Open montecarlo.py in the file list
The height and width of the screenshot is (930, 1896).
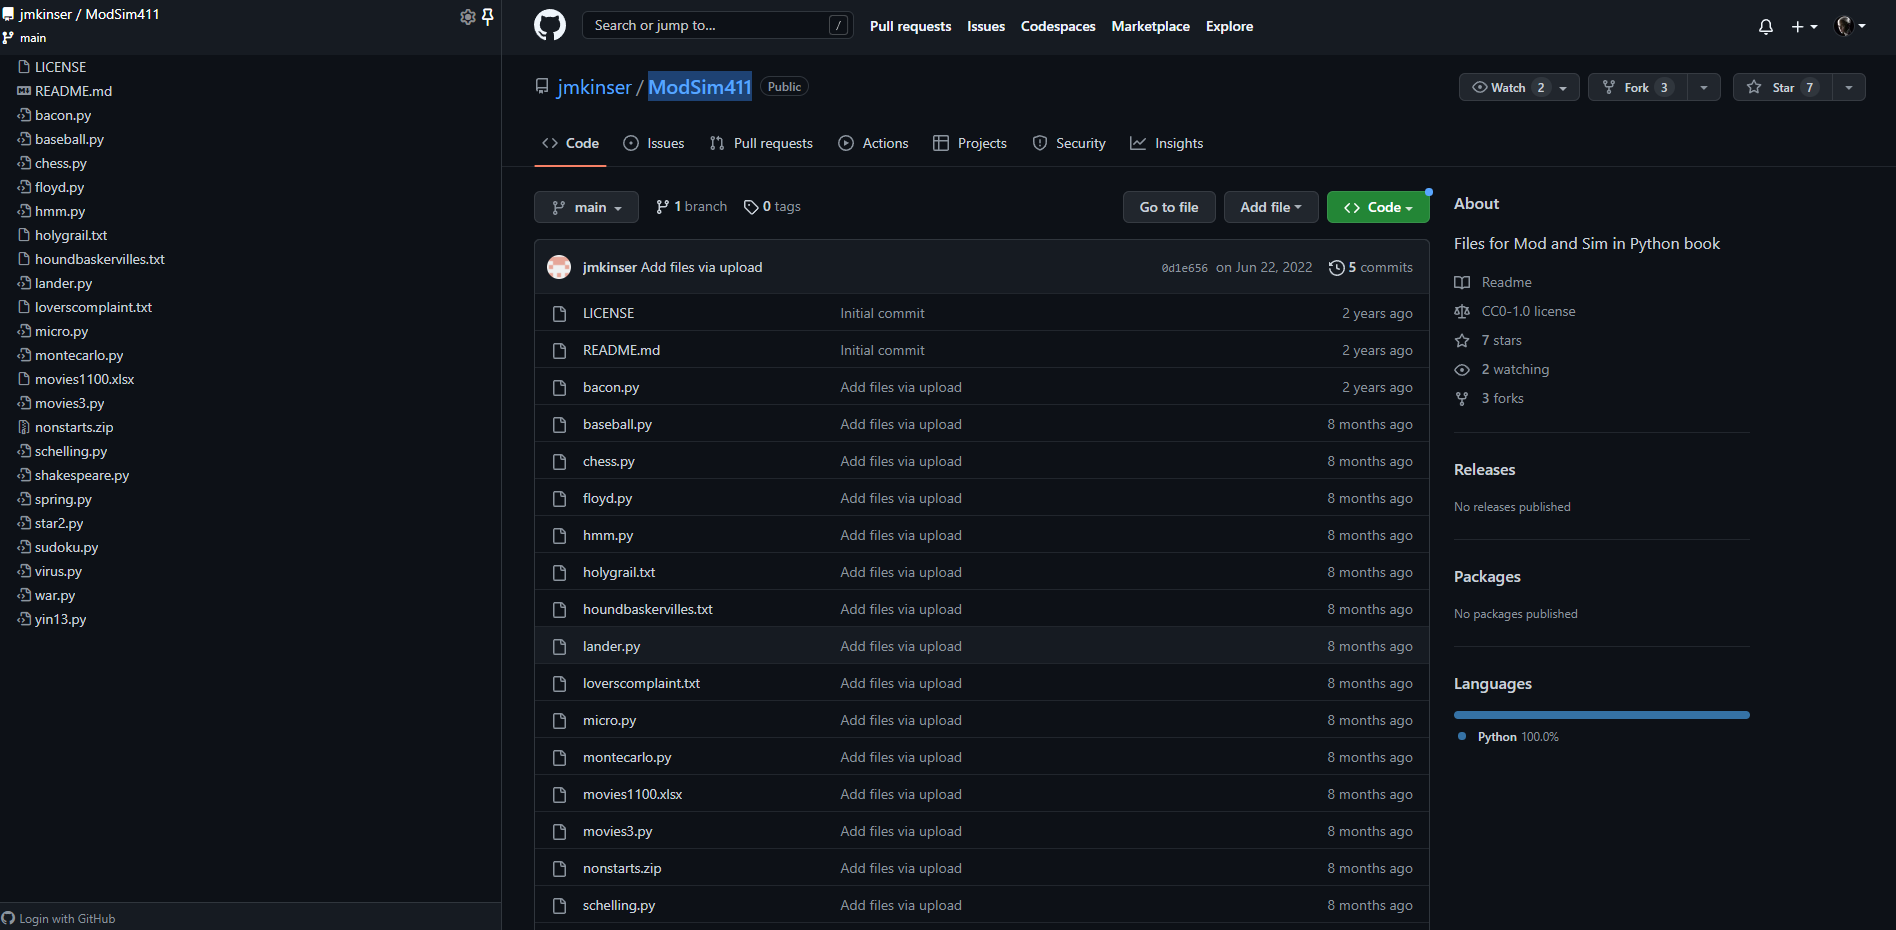click(x=627, y=757)
